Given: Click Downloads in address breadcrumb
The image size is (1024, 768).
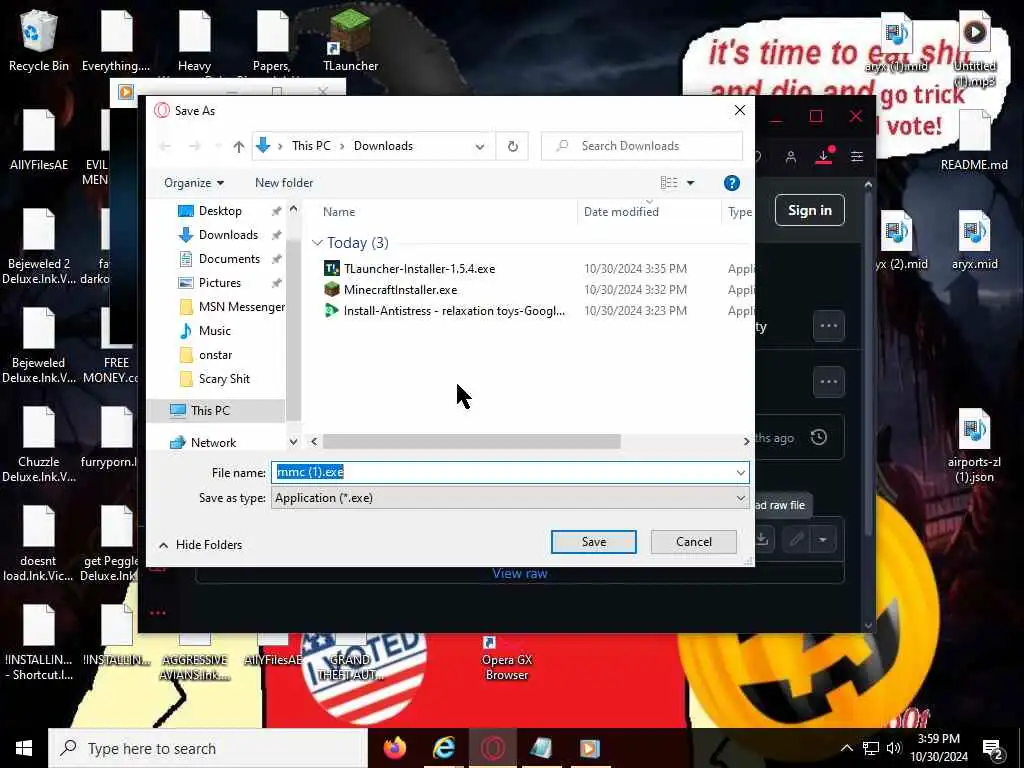Looking at the screenshot, I should [383, 146].
